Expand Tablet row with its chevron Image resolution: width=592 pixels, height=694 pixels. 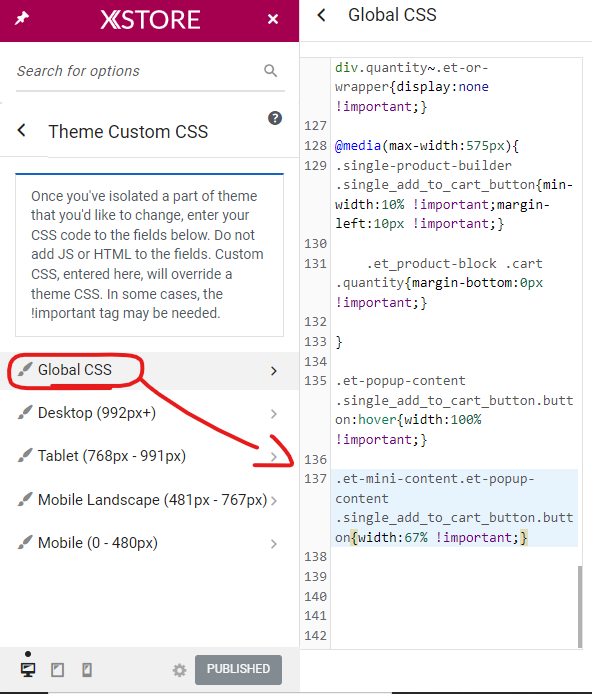coord(274,456)
